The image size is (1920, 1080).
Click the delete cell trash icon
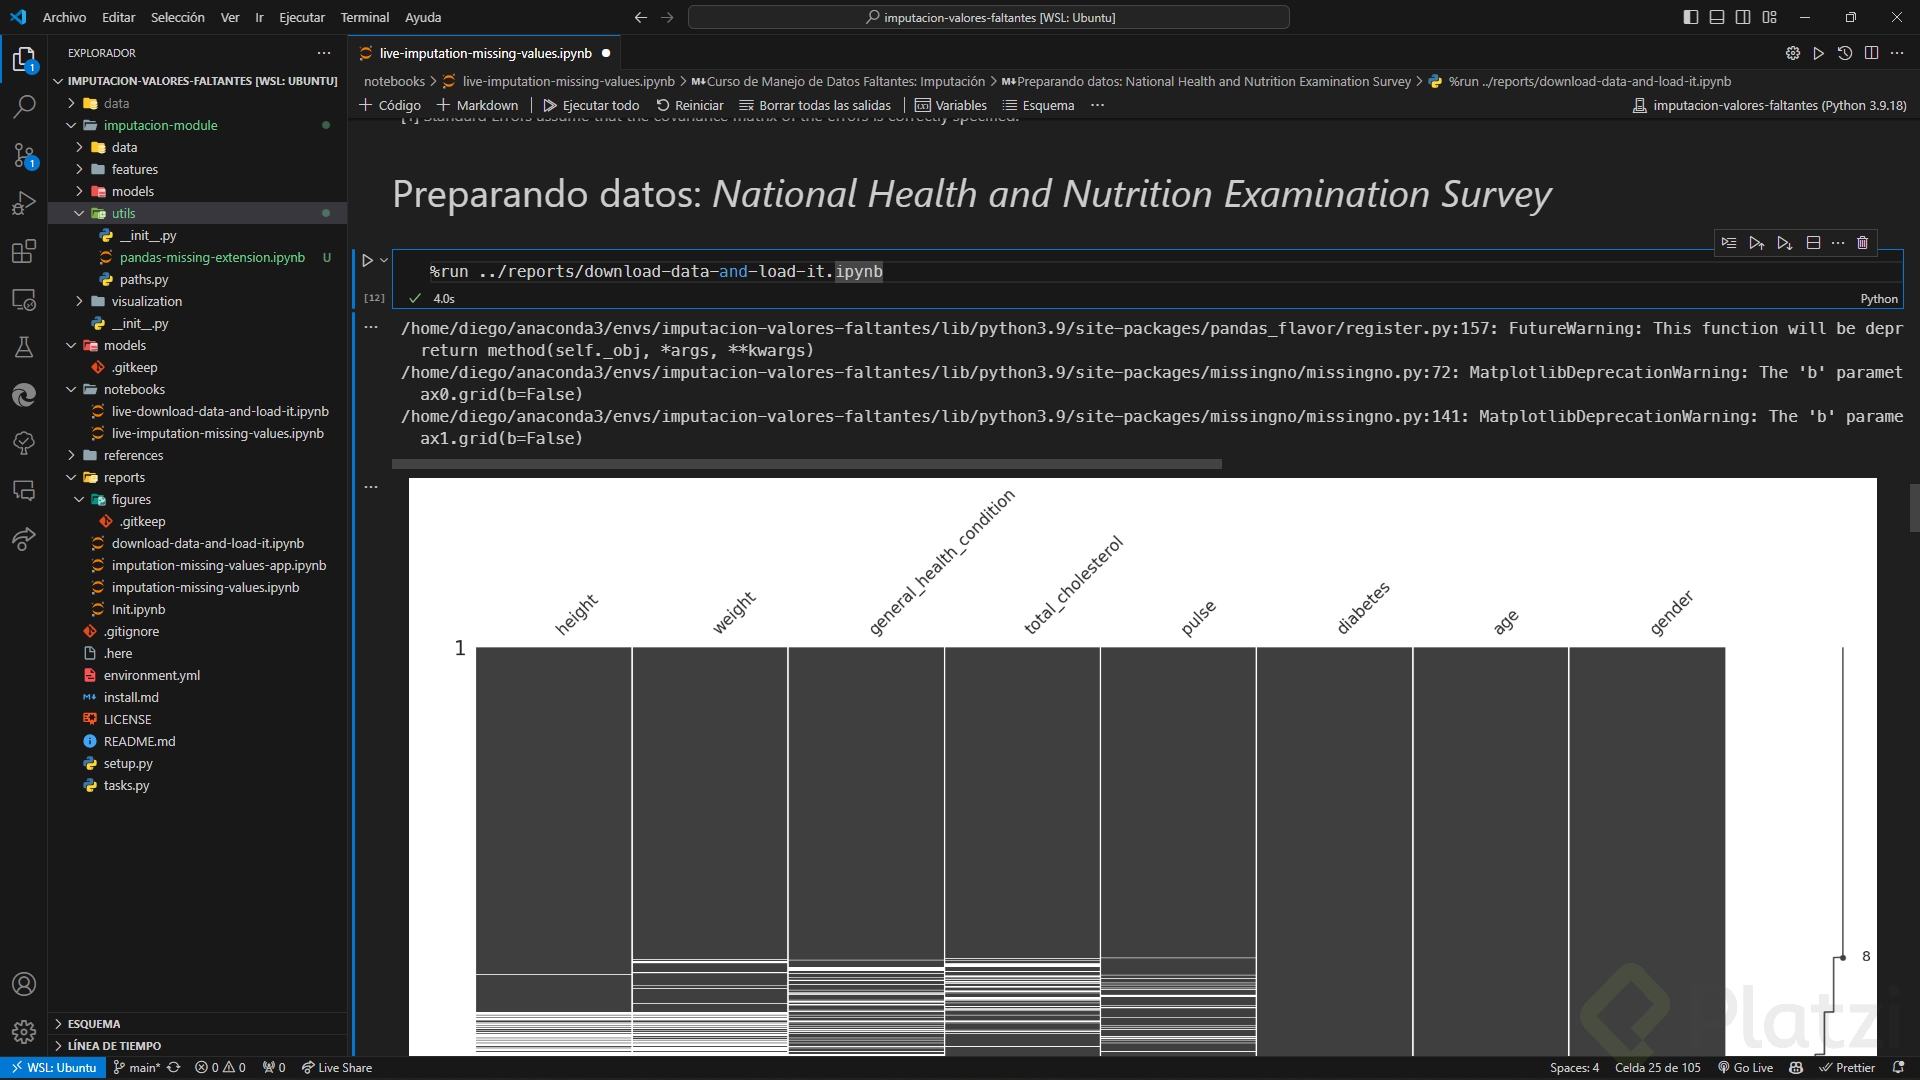click(x=1862, y=243)
